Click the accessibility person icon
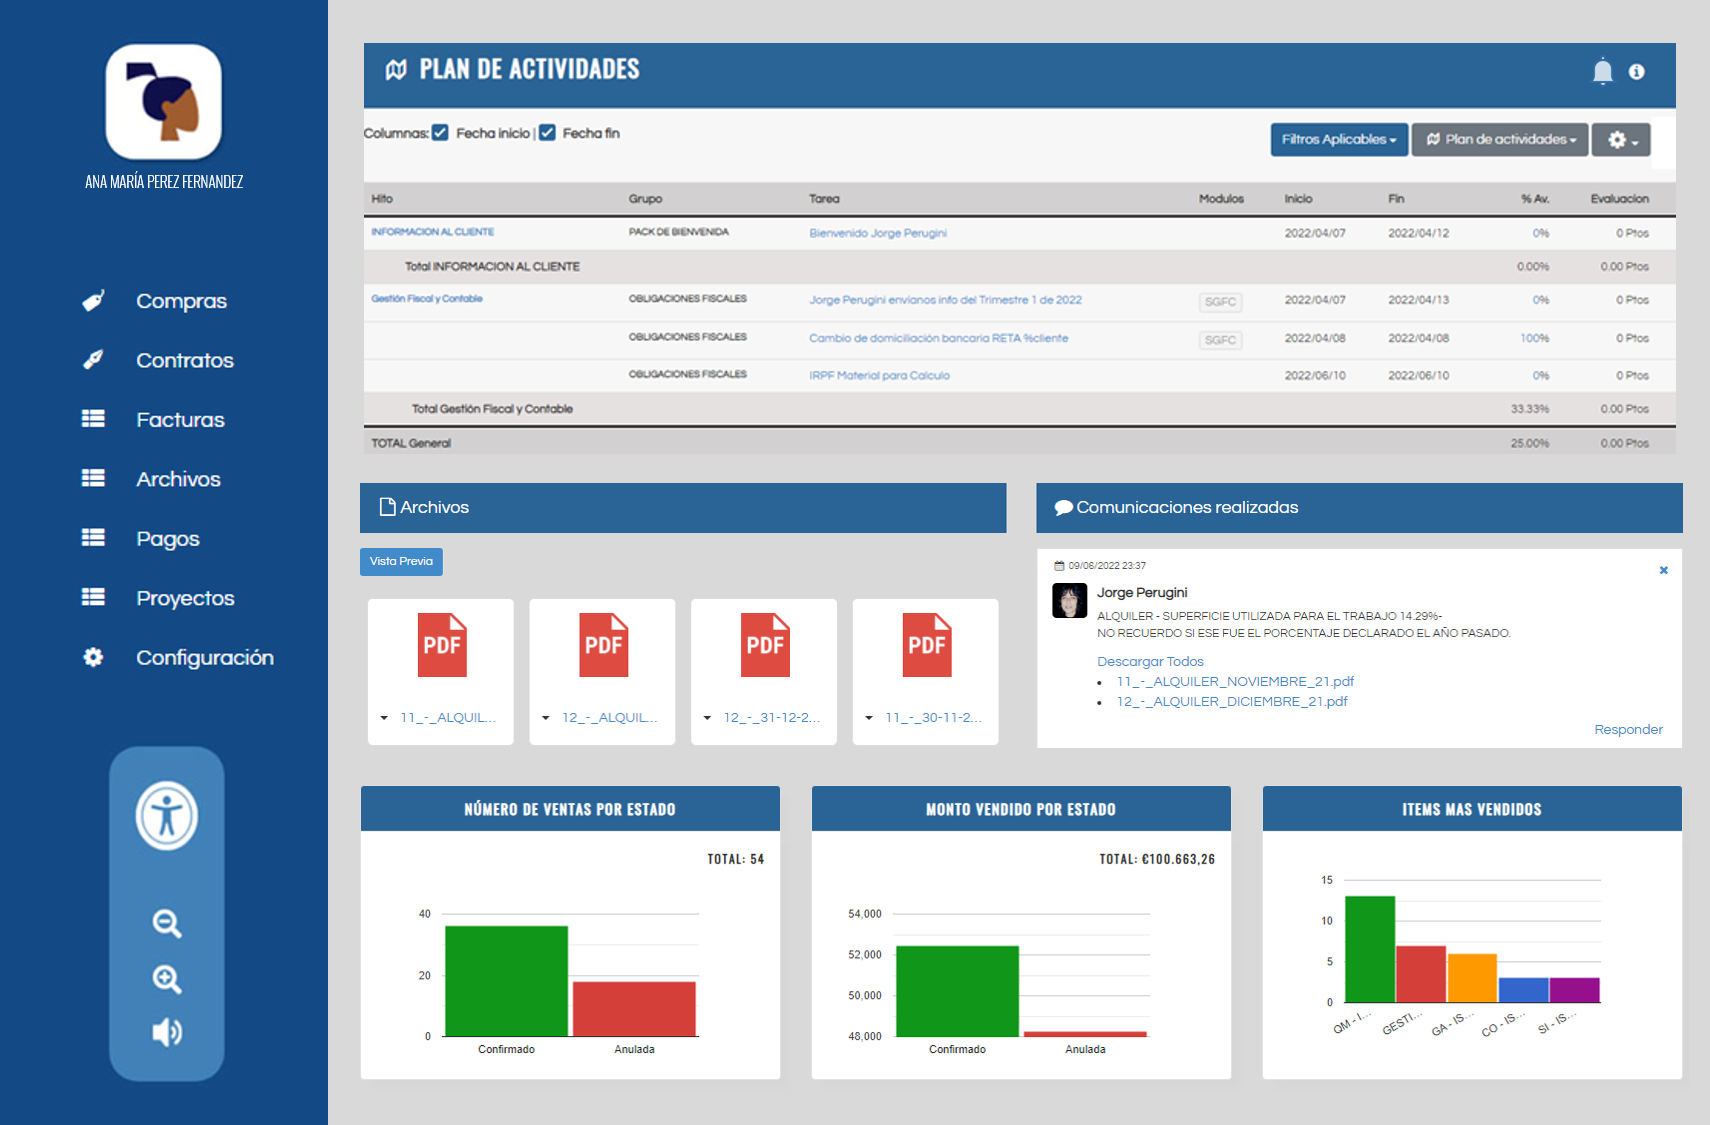 click(167, 816)
